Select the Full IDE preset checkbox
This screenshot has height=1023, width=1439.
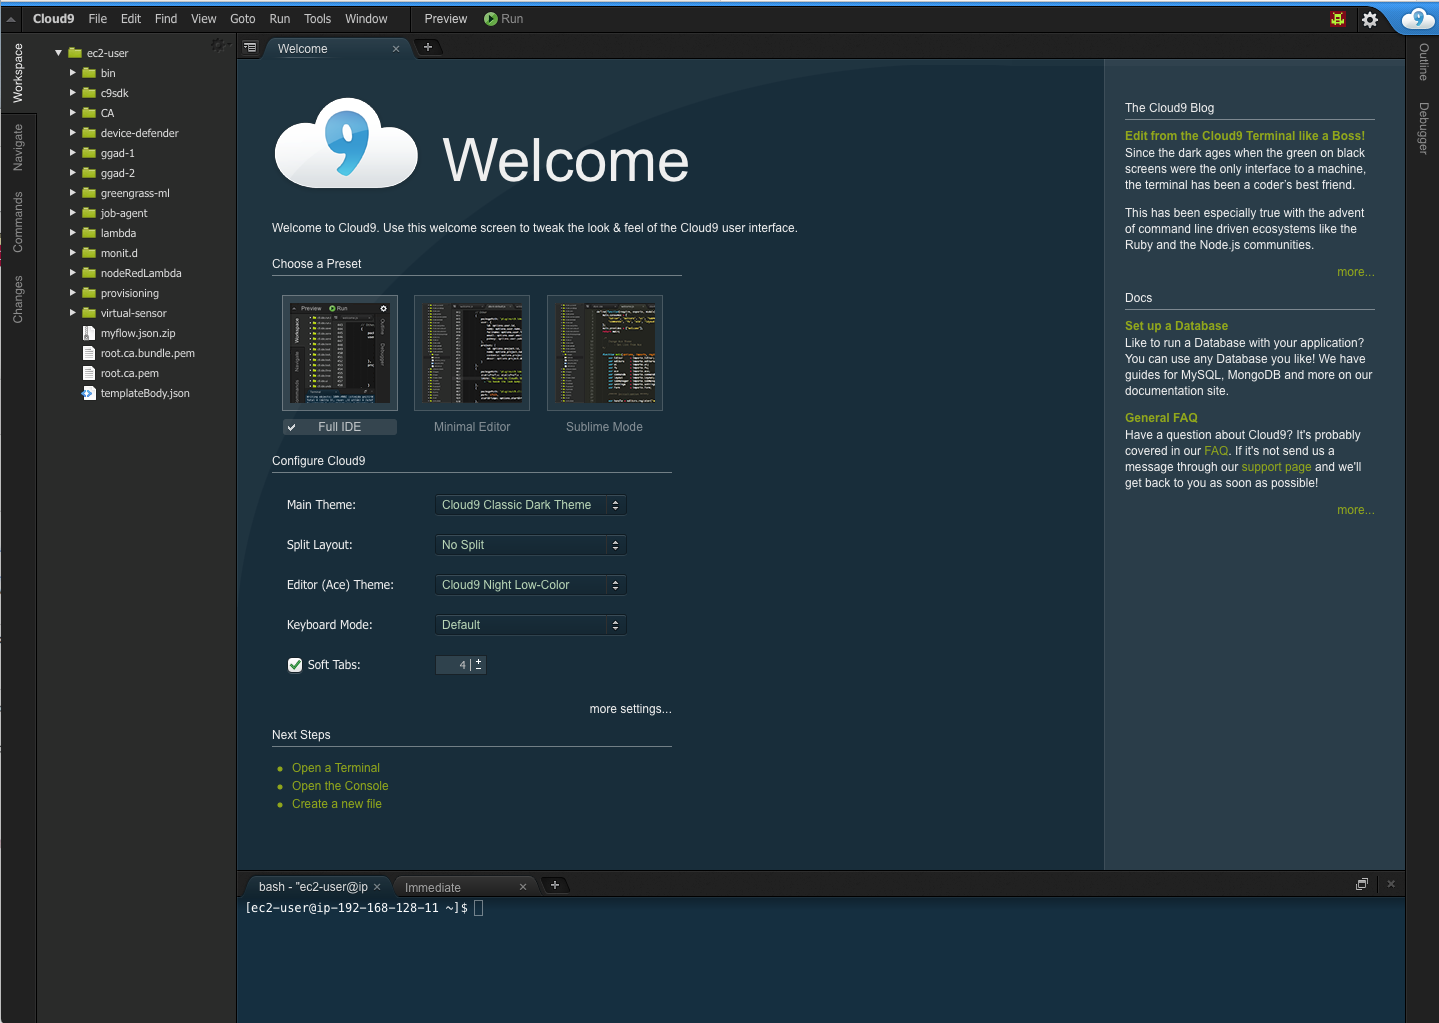(292, 427)
